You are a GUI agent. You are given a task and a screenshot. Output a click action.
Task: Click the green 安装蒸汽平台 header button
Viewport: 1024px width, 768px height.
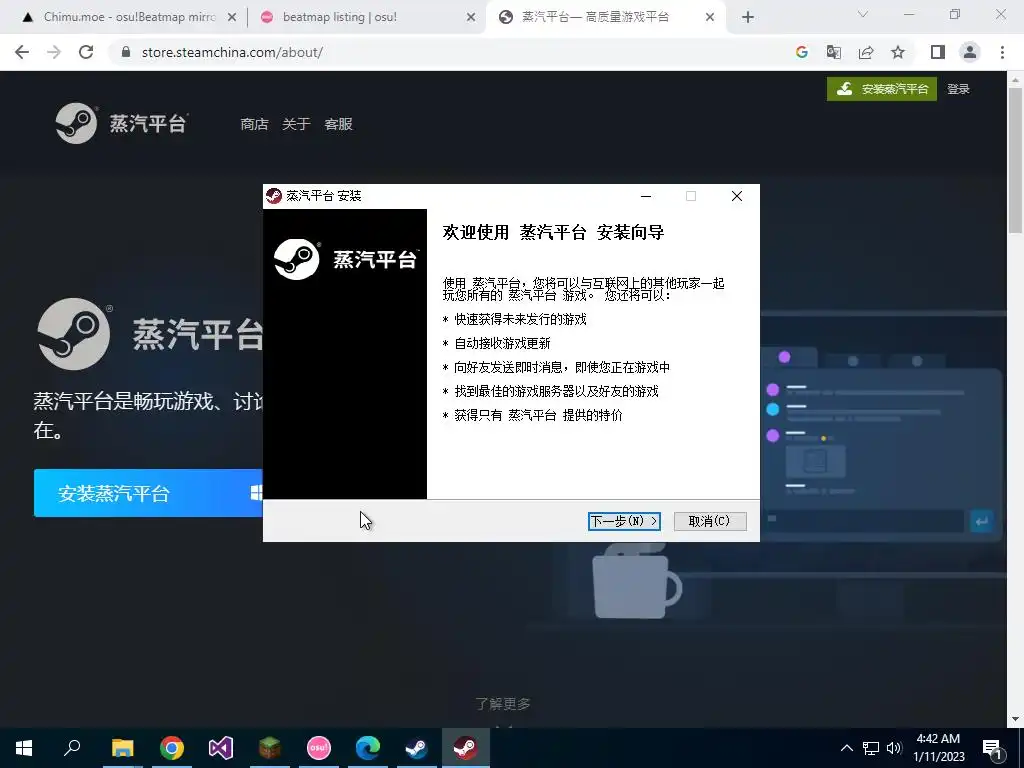click(882, 89)
